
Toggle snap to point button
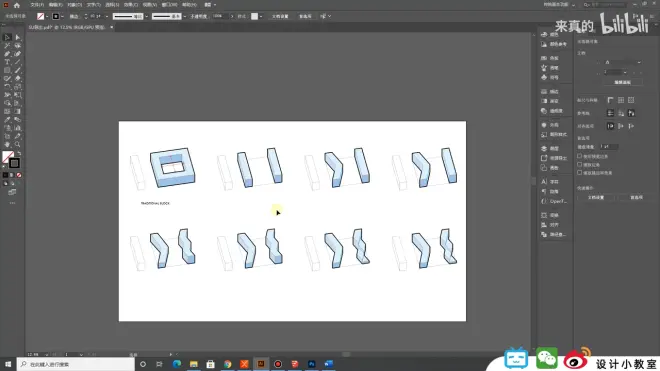(610, 126)
